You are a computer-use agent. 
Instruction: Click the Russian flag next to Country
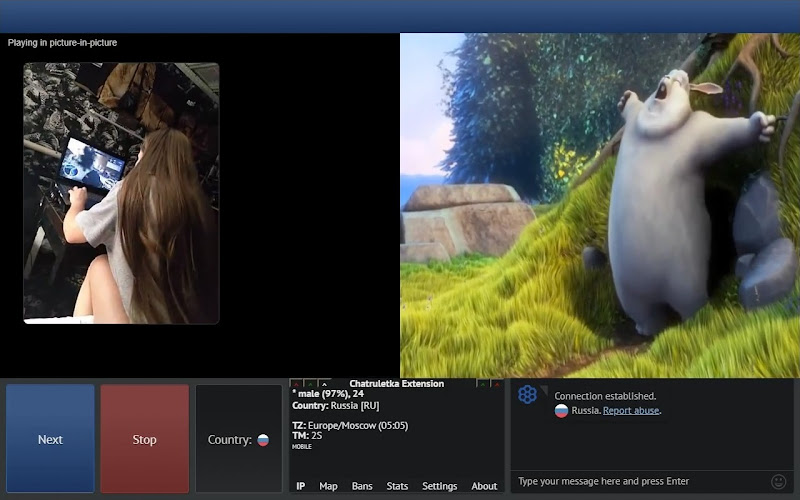coord(263,440)
